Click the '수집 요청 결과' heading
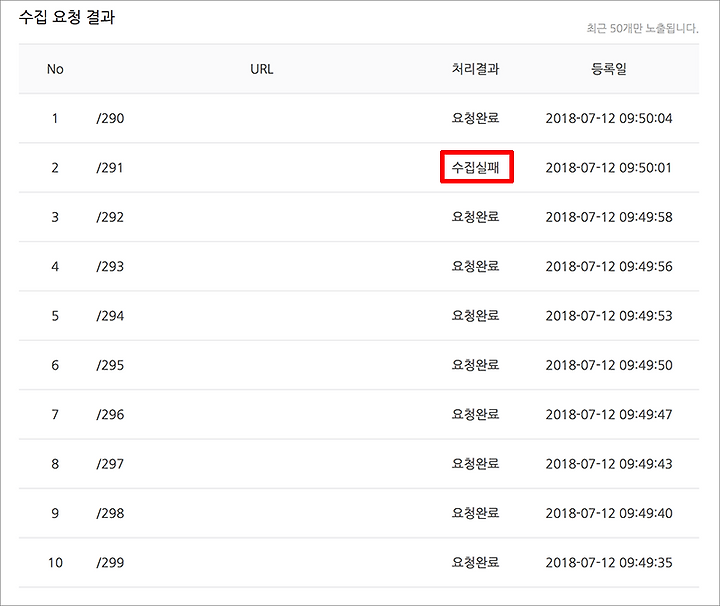Viewport: 720px width, 606px height. [67, 17]
